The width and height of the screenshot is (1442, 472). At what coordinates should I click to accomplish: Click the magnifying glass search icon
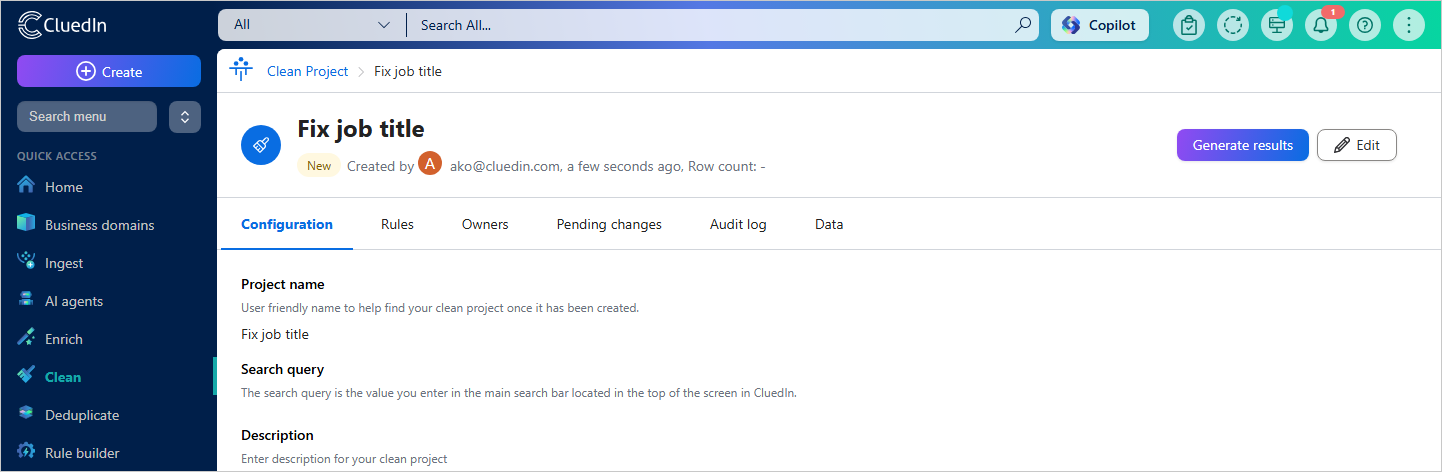(1023, 25)
